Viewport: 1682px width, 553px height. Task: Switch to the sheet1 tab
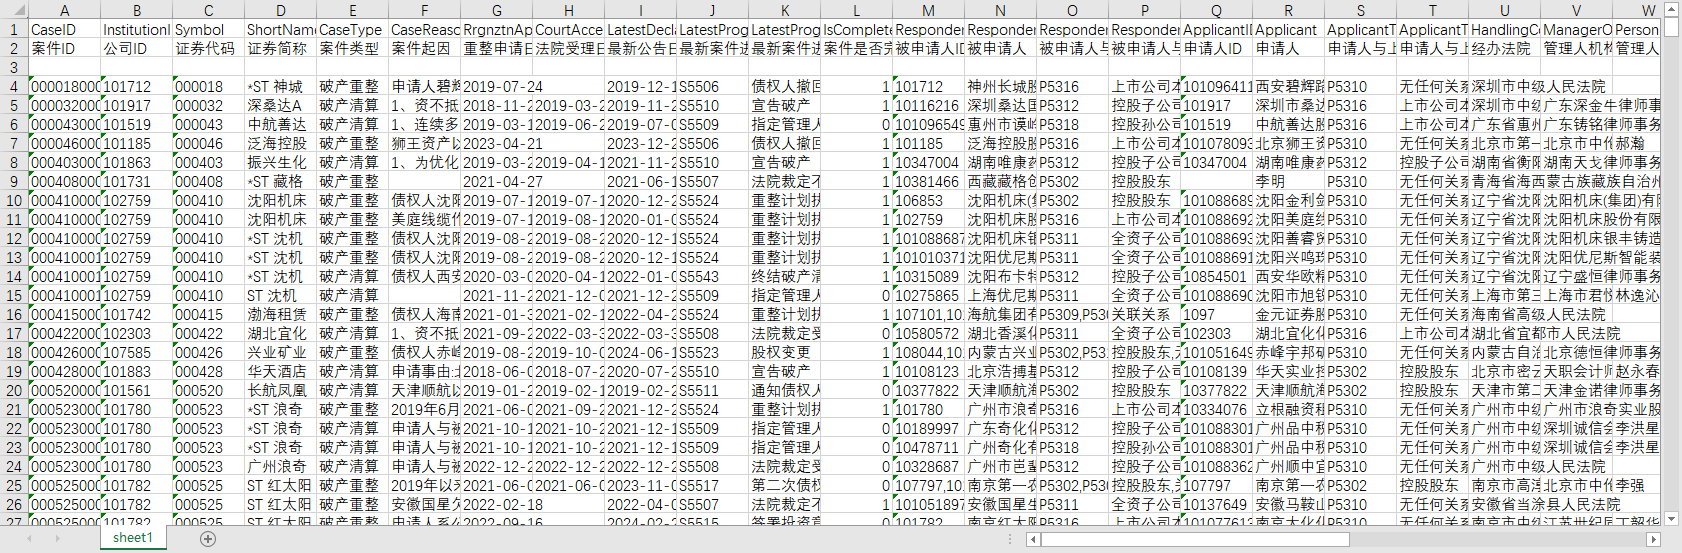click(x=133, y=538)
